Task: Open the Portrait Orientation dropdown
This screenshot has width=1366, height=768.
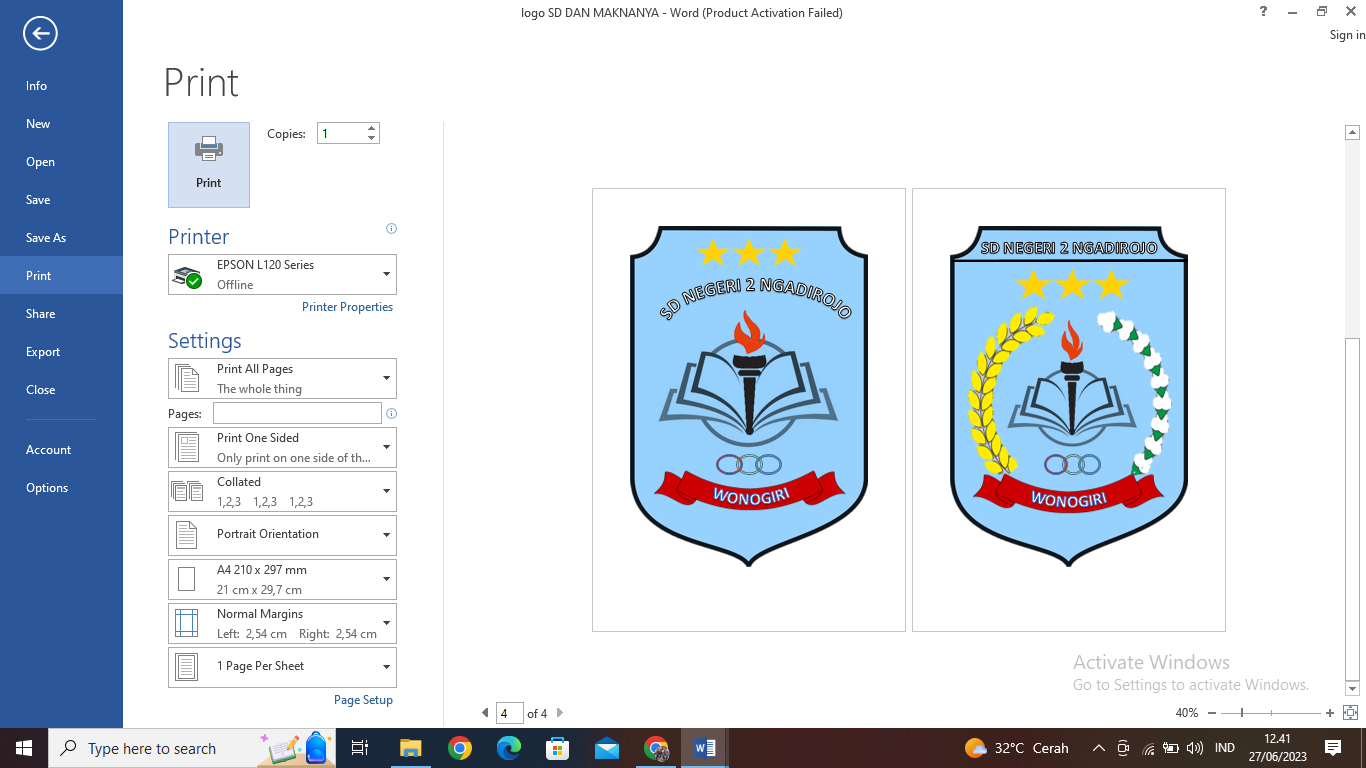Action: (282, 535)
